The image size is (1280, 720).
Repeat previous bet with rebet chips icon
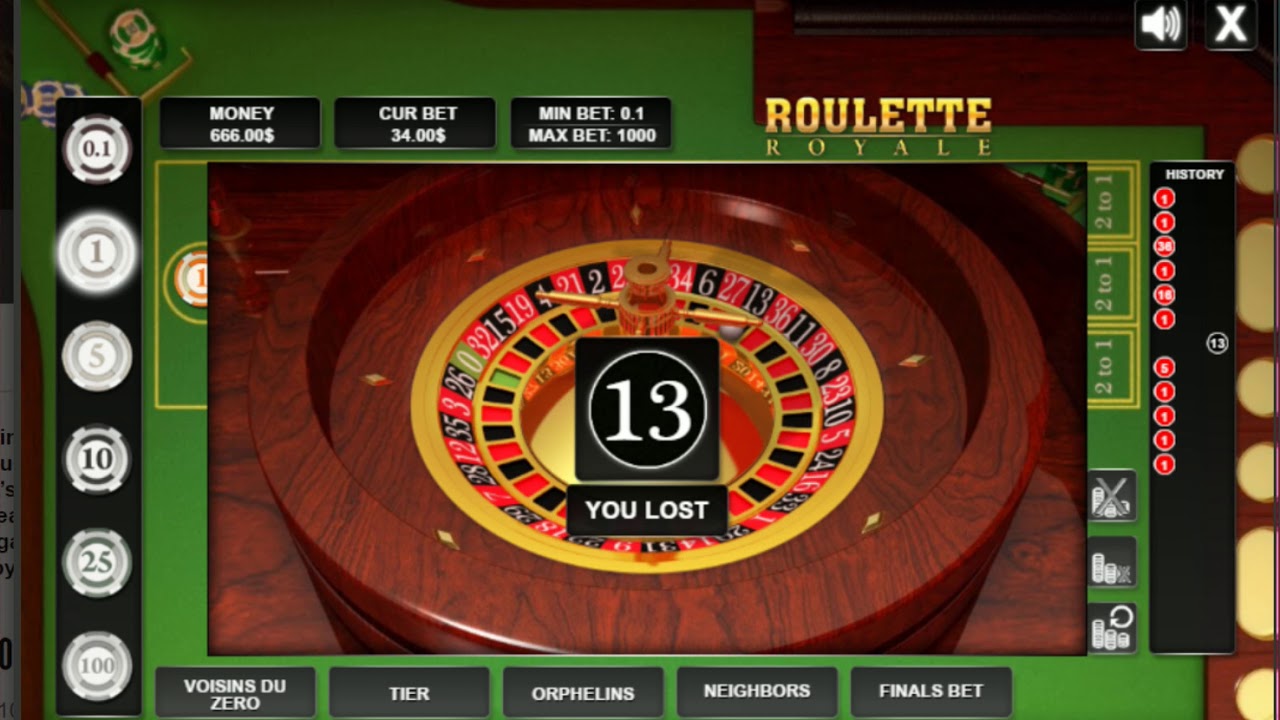click(x=1112, y=628)
